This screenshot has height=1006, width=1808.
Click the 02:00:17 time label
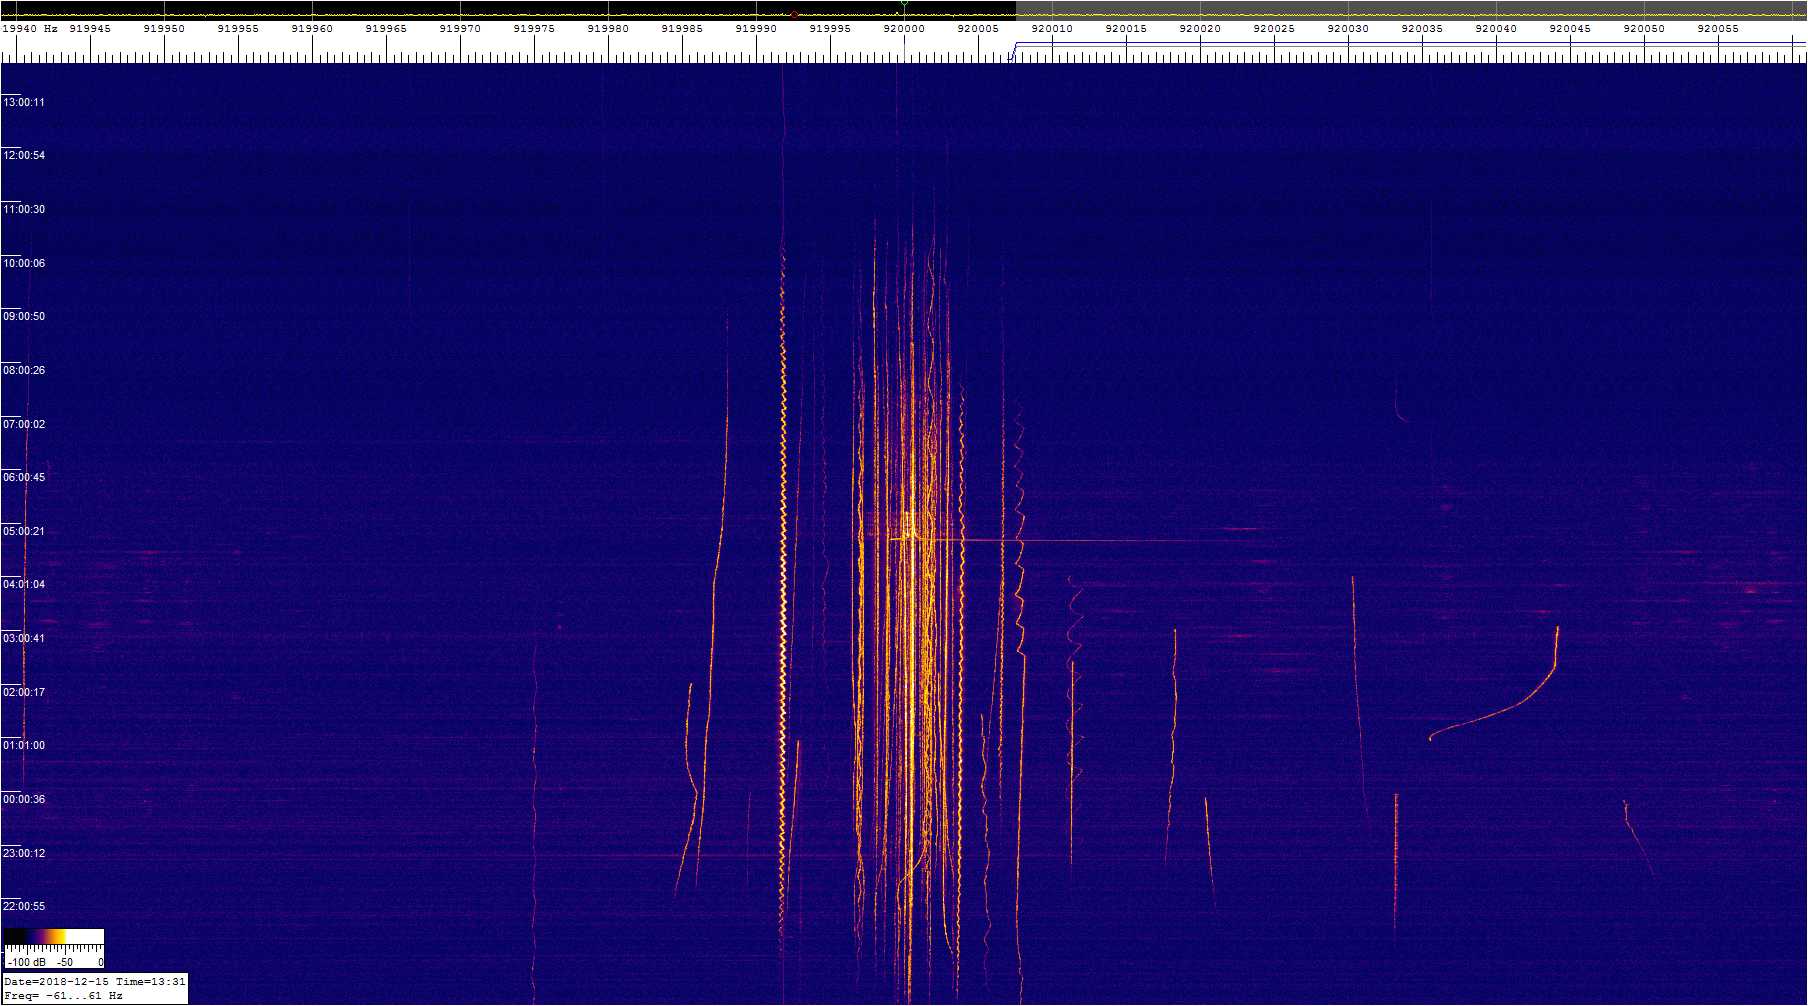pos(24,692)
